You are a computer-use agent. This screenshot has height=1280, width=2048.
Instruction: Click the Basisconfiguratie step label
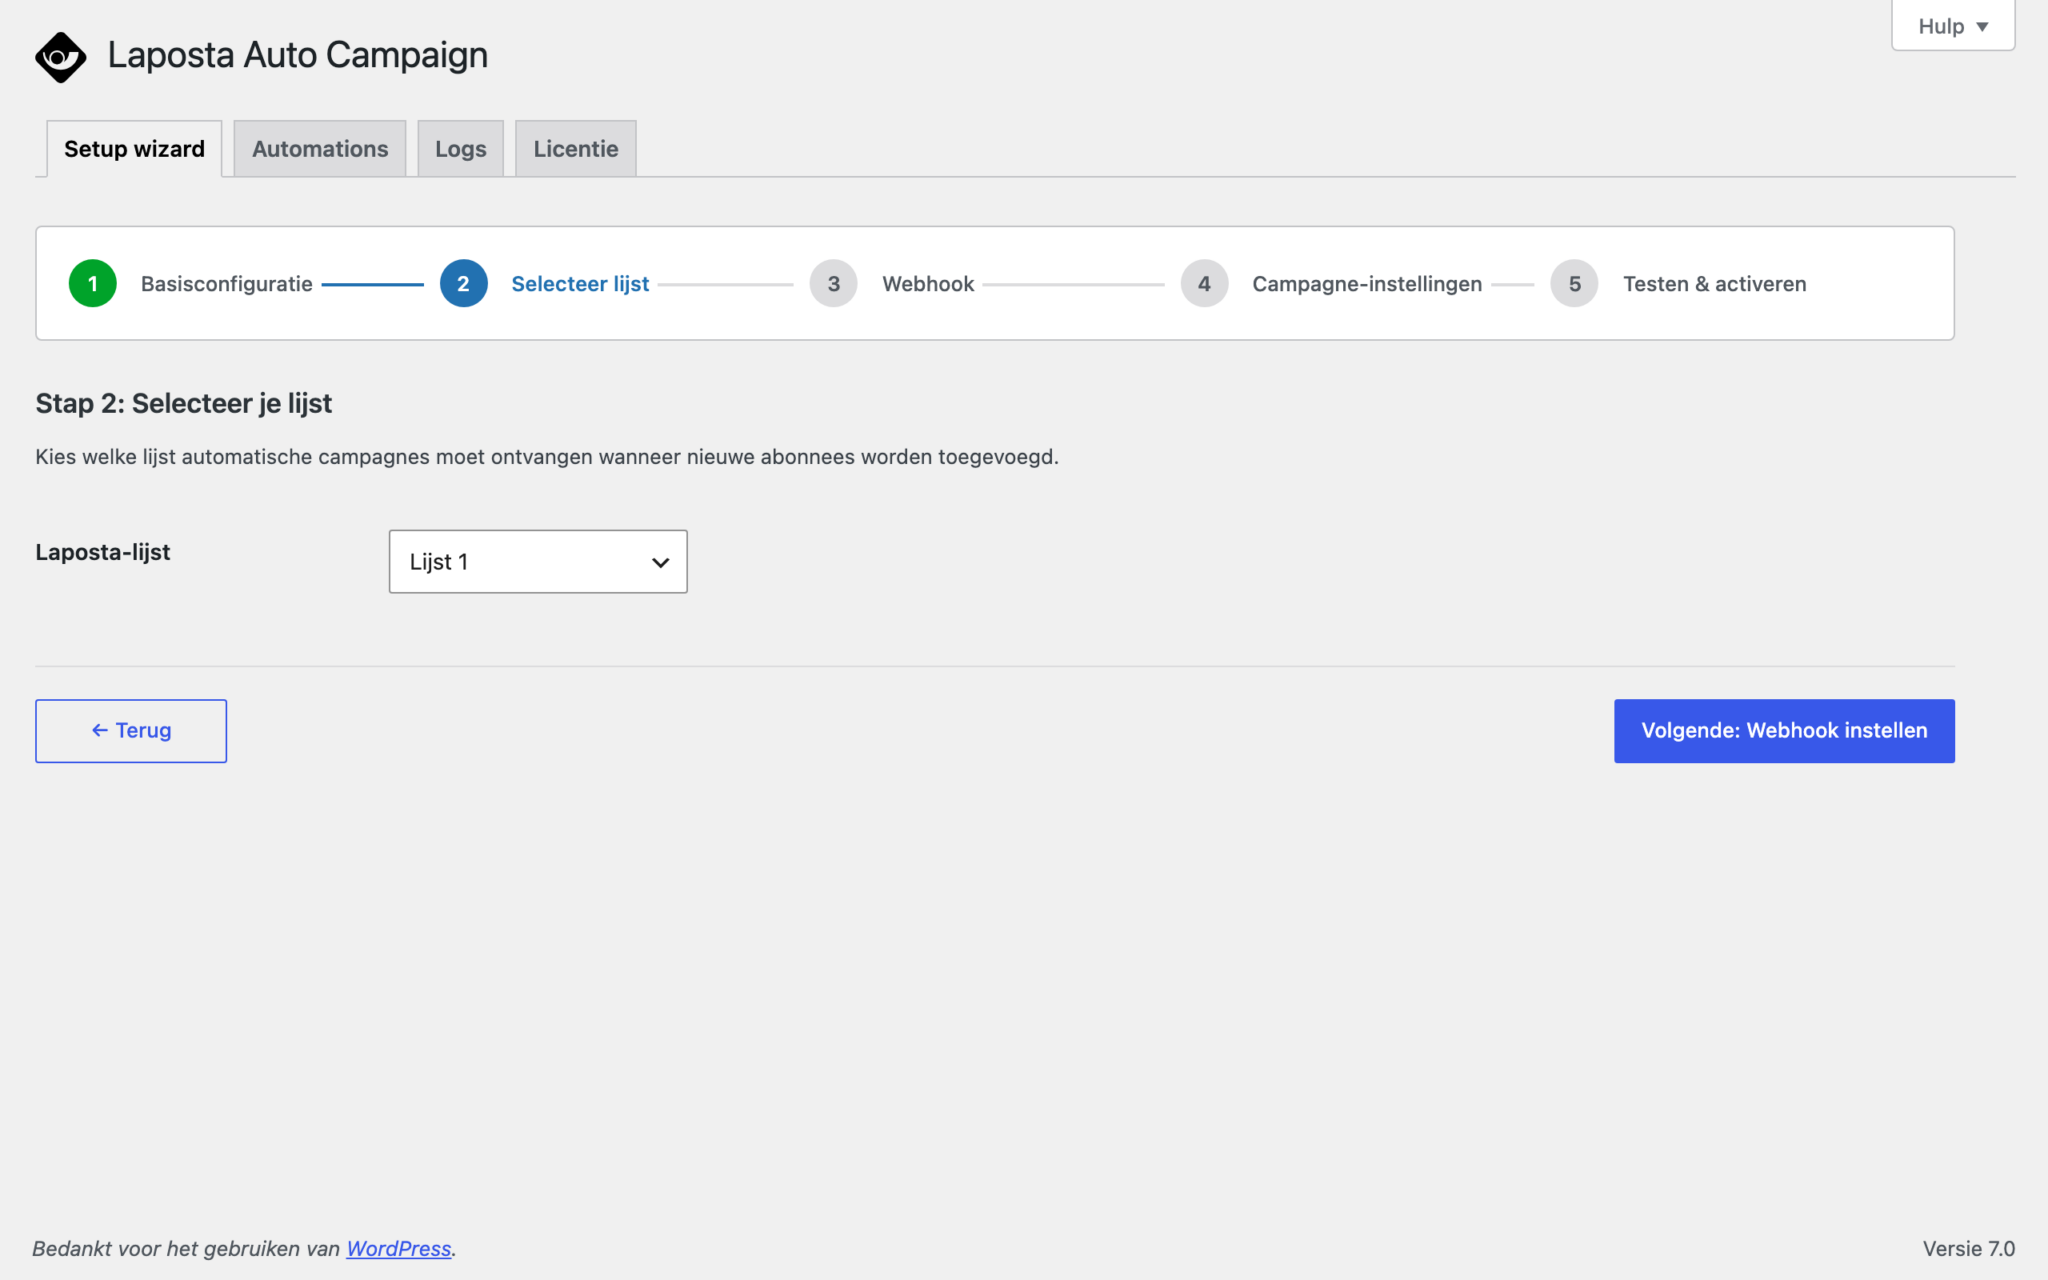point(227,284)
